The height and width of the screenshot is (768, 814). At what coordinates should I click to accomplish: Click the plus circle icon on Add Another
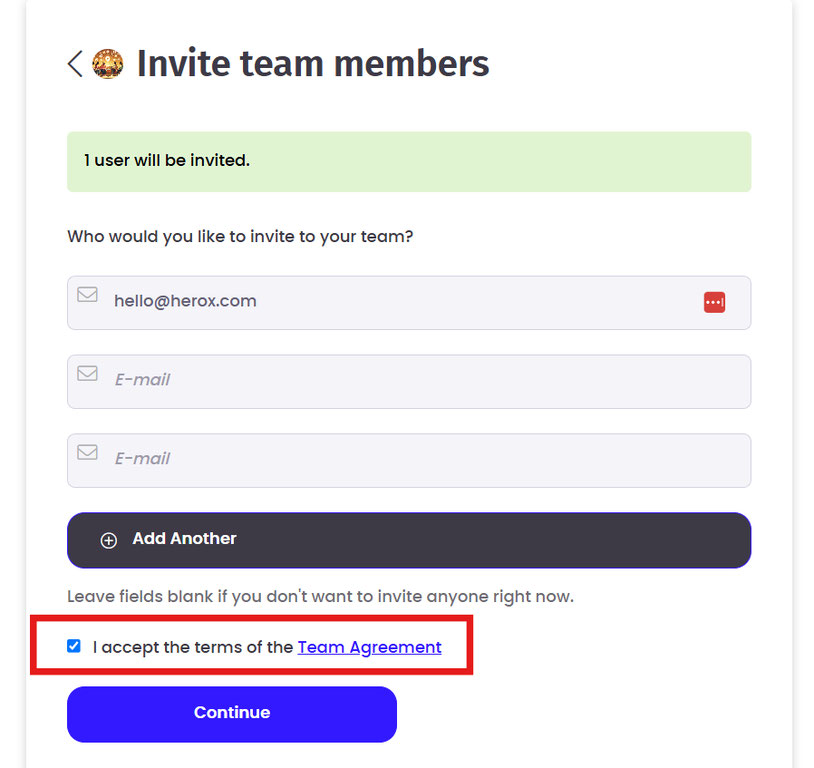(x=109, y=540)
